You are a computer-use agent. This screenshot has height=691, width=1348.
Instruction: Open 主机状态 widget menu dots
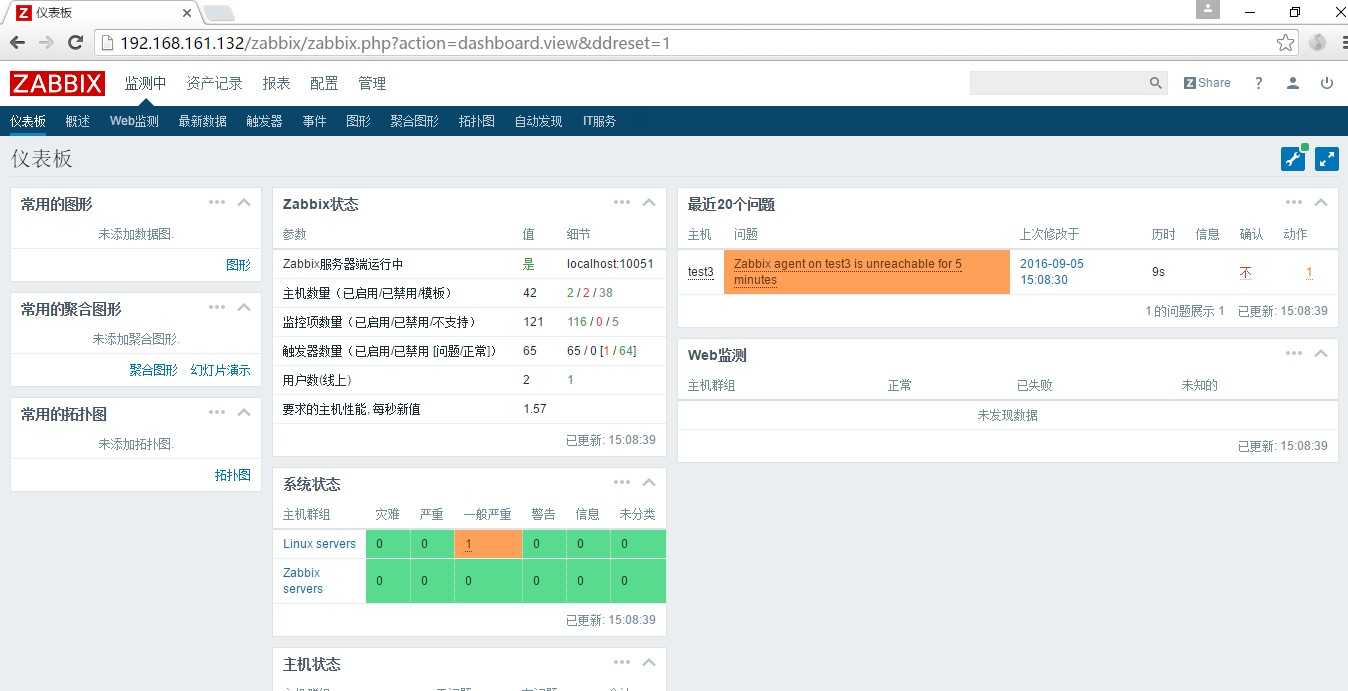coord(622,662)
